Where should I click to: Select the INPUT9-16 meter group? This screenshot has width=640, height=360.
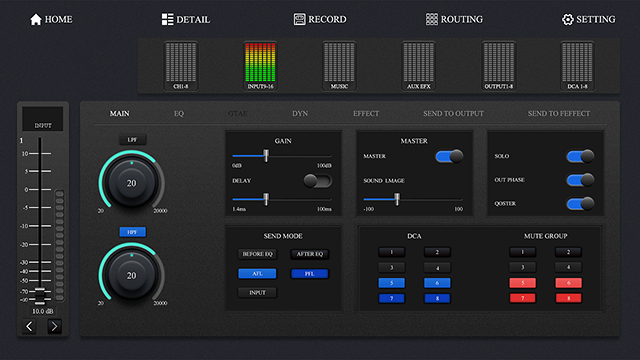pos(260,66)
